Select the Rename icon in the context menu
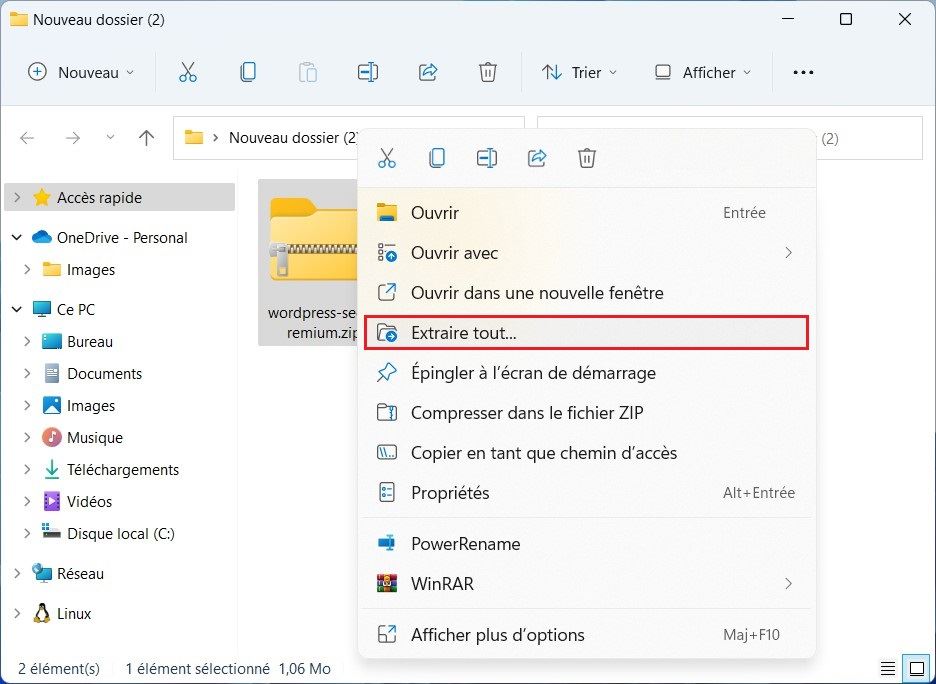 (487, 158)
